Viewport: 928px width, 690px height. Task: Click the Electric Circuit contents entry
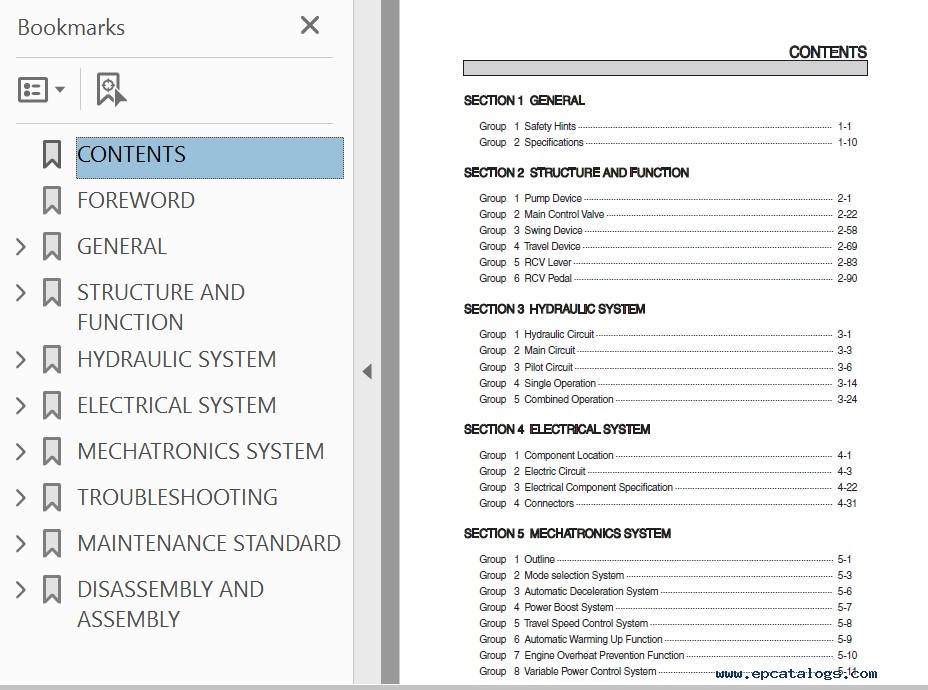point(665,471)
